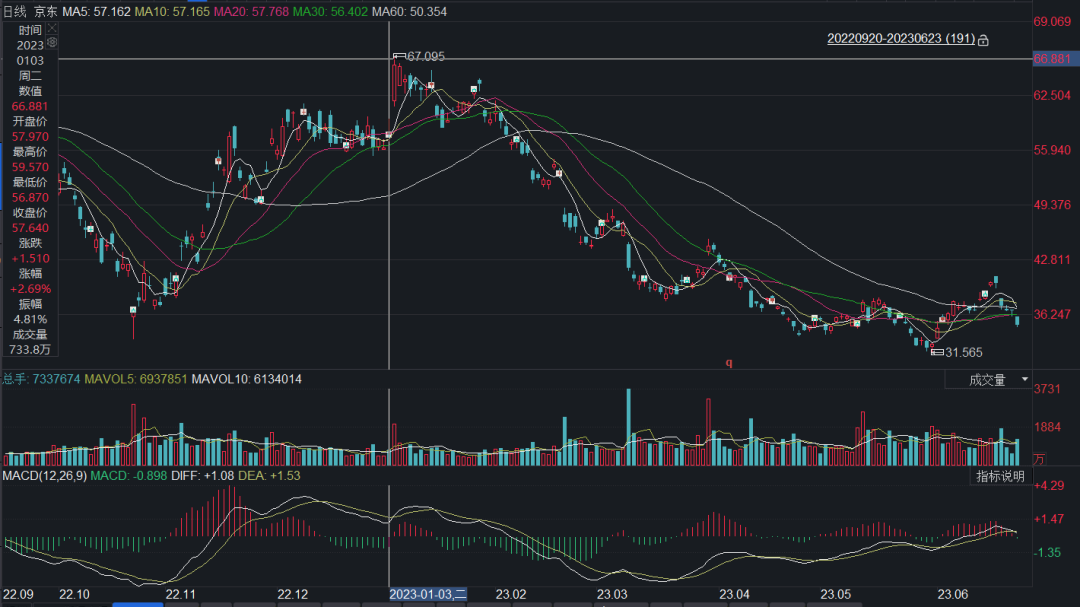Open the 20220920-20230623 date range link

[900, 39]
